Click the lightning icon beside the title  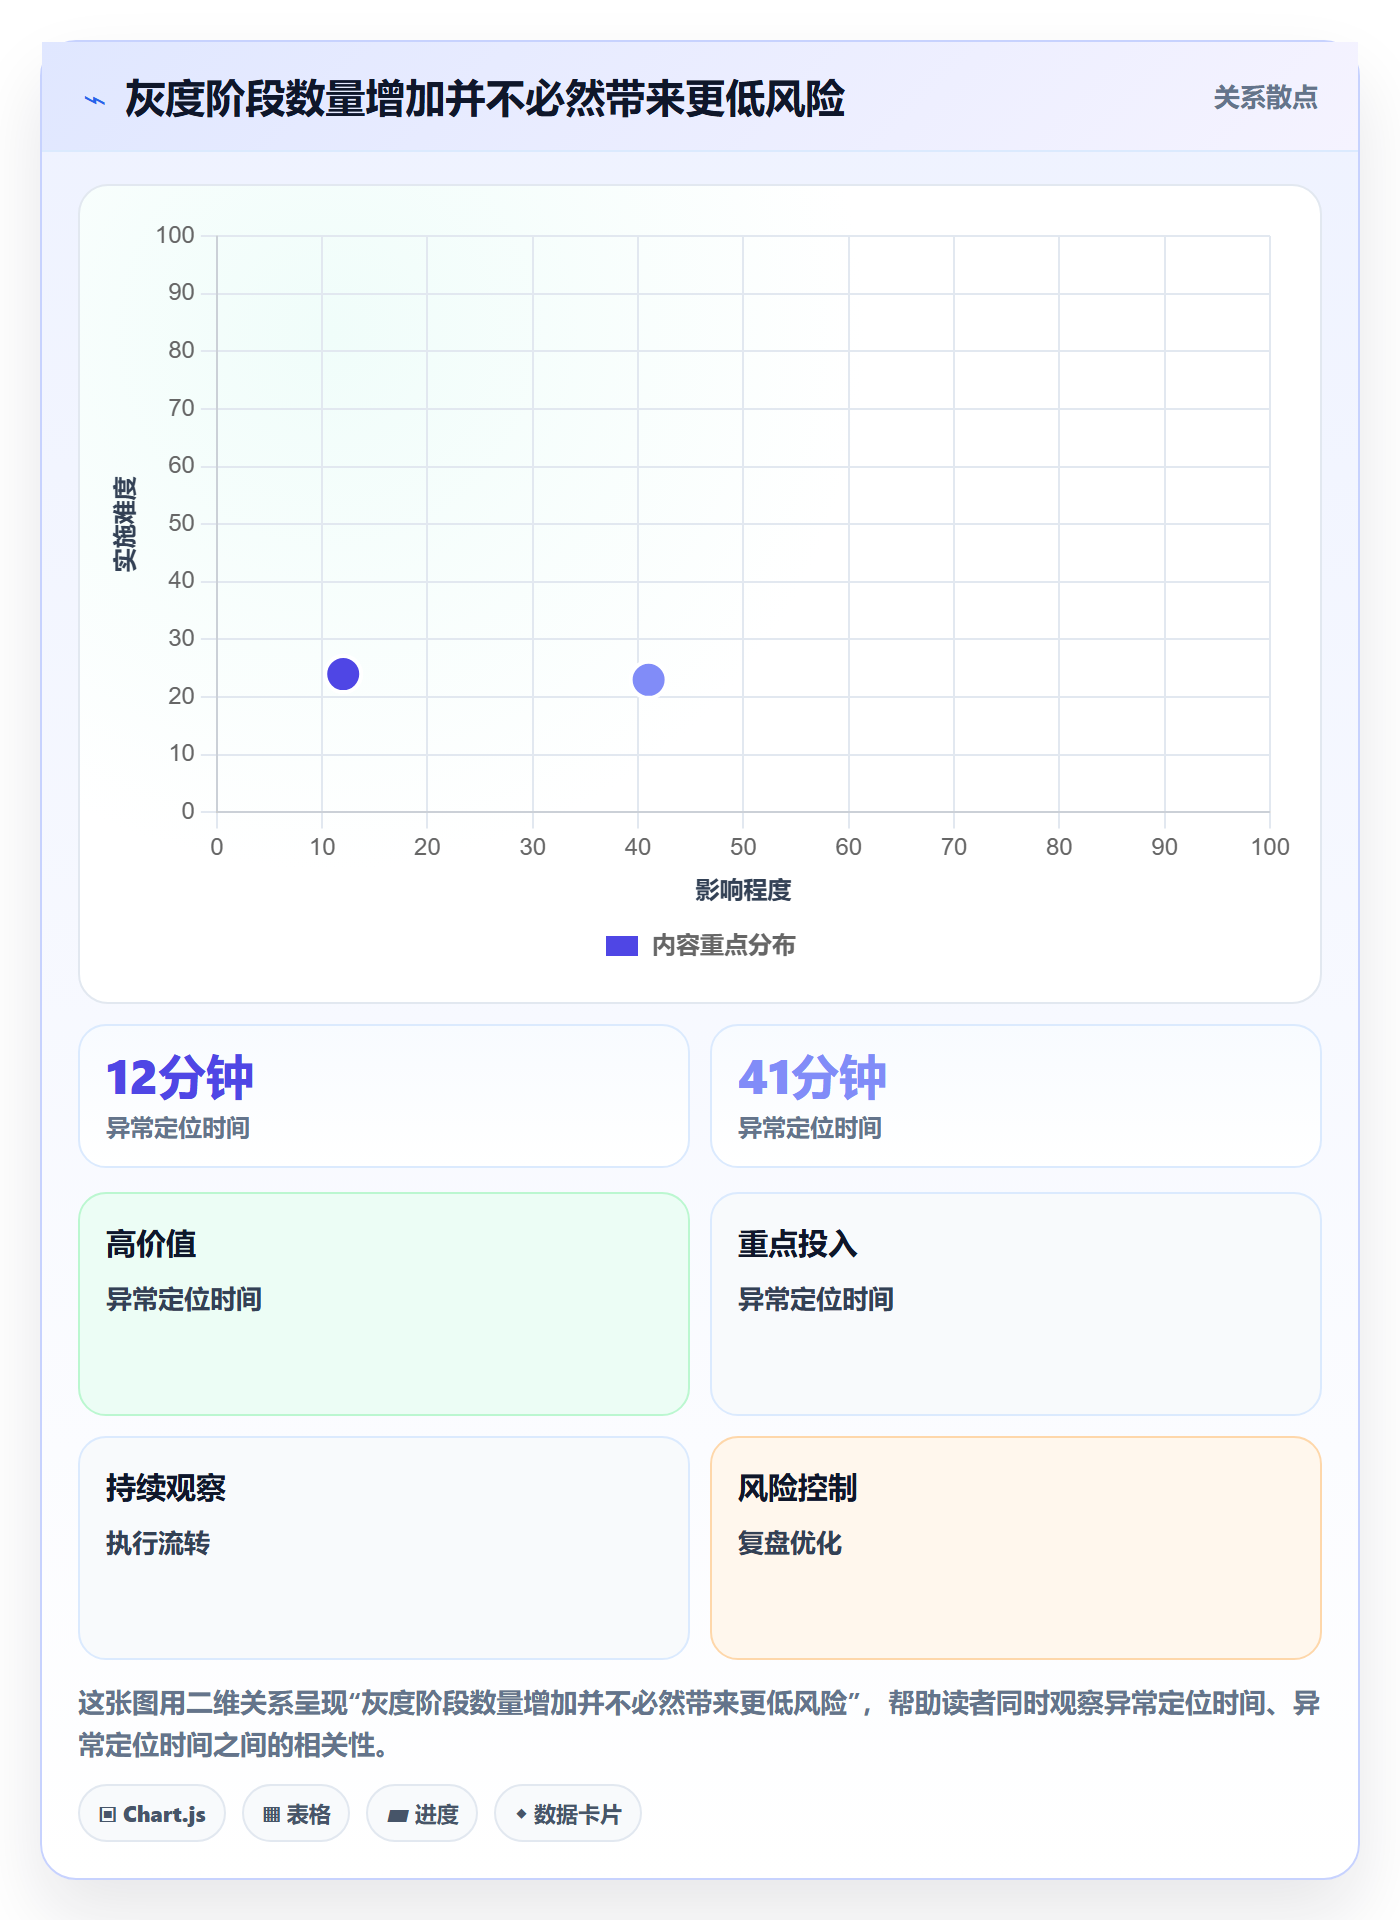(x=95, y=100)
